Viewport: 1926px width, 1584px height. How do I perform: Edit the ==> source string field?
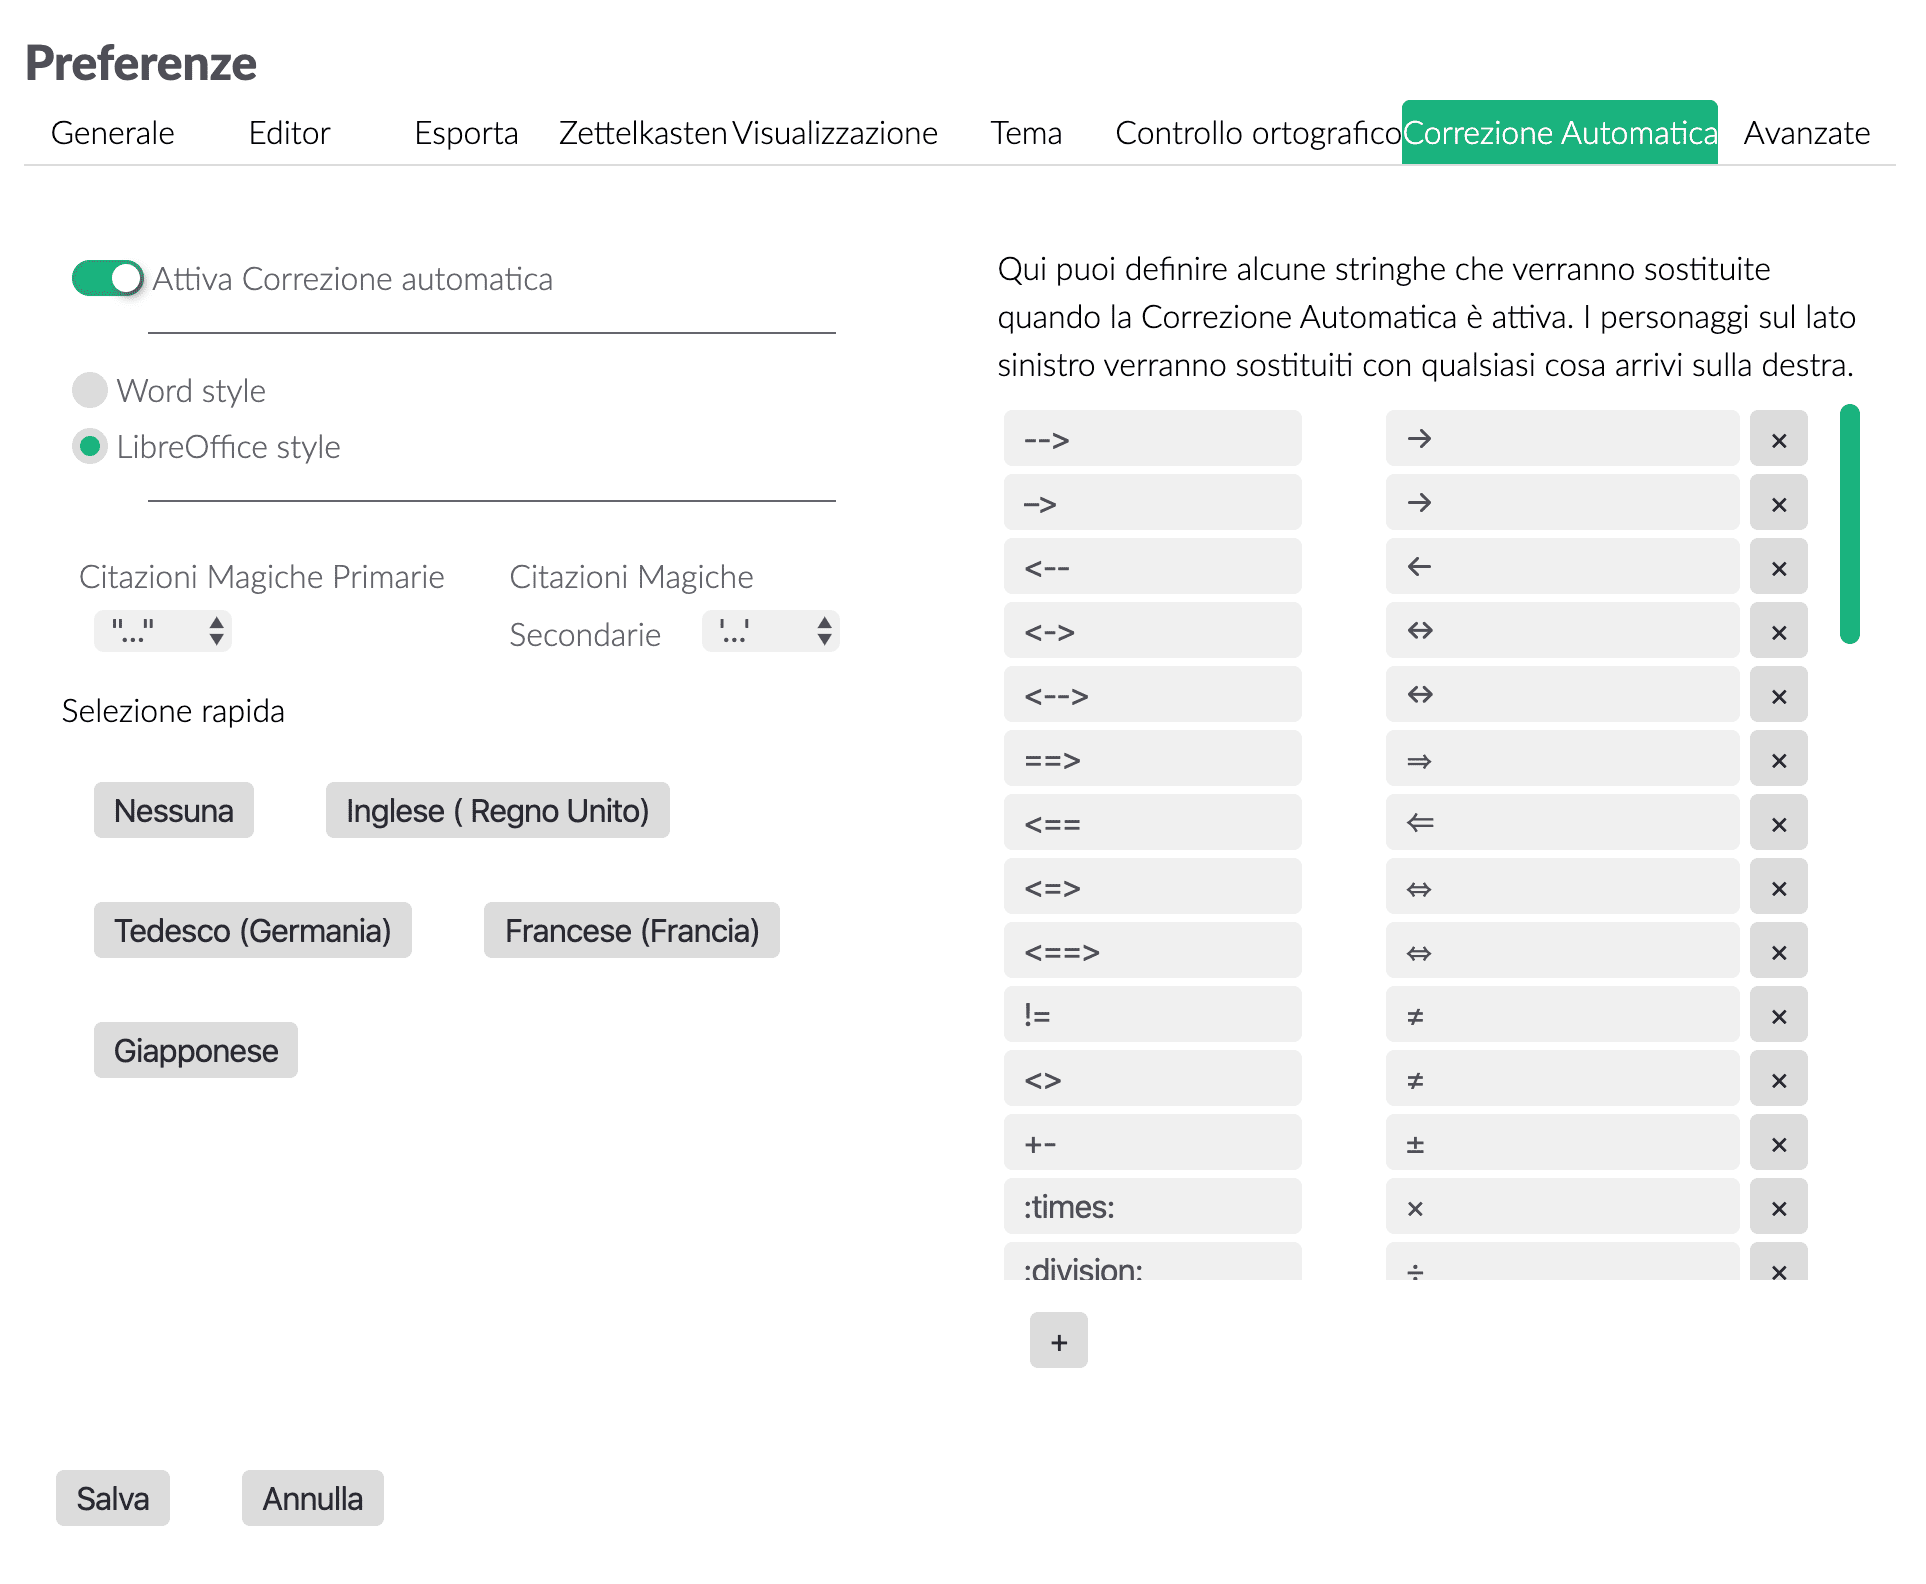coord(1153,759)
